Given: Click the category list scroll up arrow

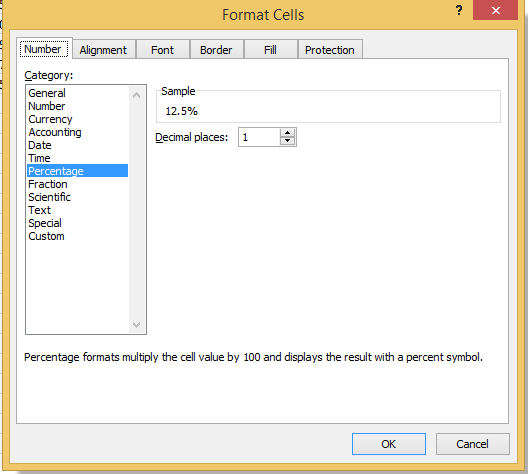Looking at the screenshot, I should (136, 95).
